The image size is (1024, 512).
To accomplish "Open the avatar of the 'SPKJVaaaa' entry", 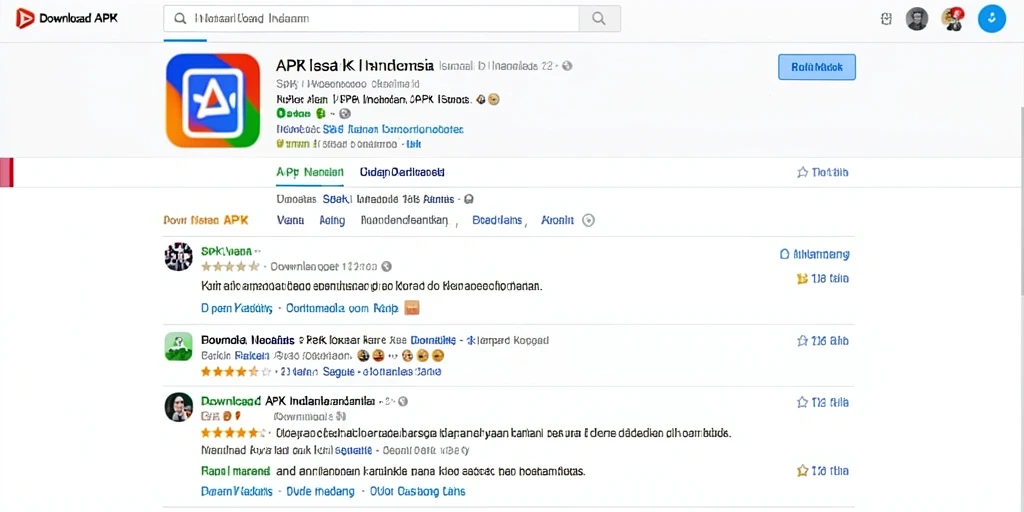I will point(178,256).
